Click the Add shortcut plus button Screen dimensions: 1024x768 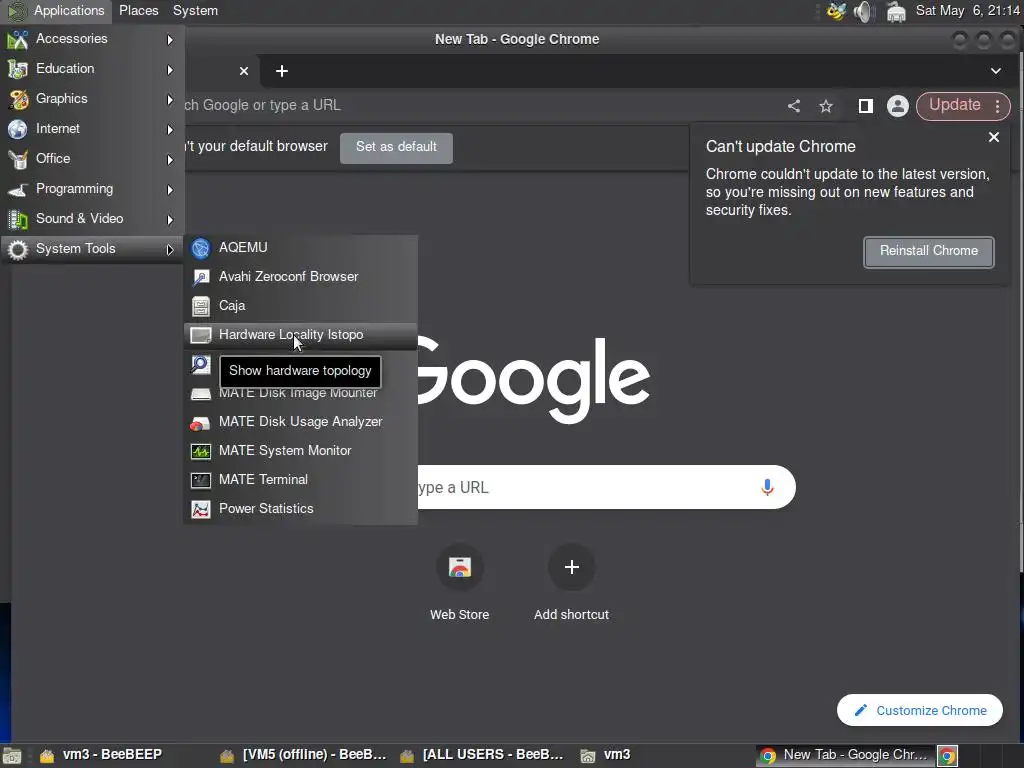click(x=571, y=567)
